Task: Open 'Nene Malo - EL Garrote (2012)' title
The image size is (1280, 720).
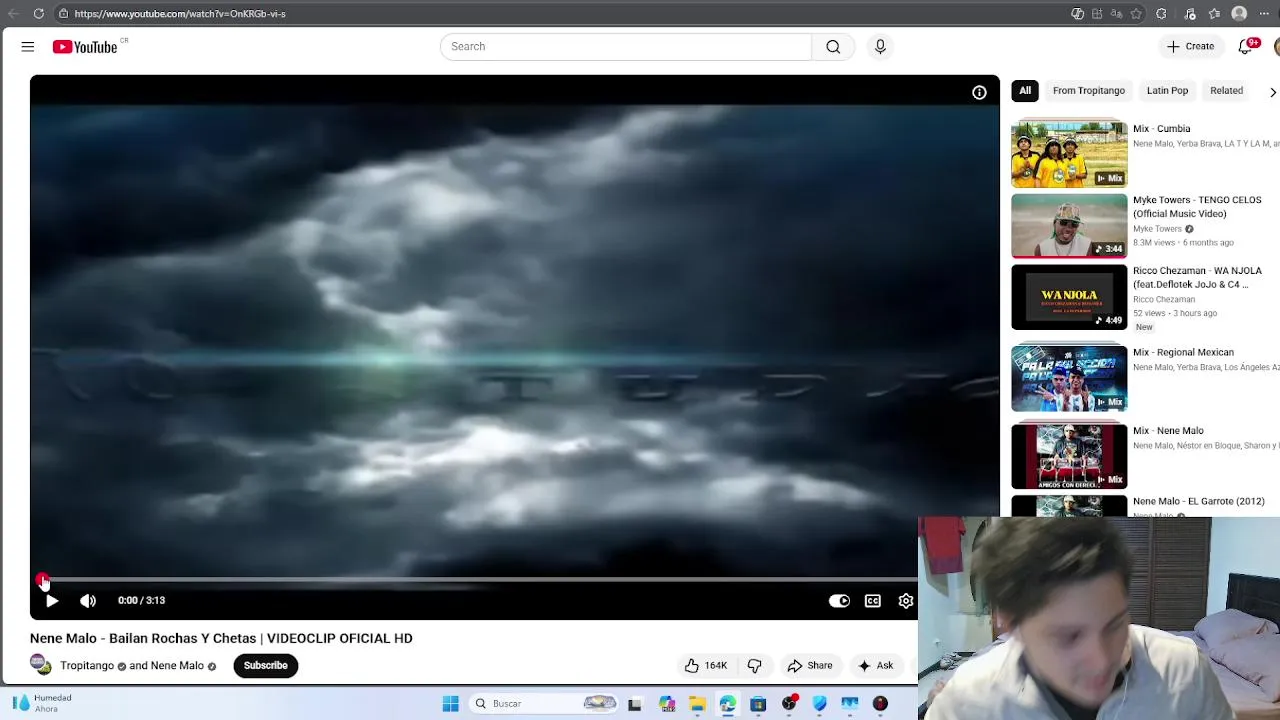Action: pyautogui.click(x=1199, y=501)
